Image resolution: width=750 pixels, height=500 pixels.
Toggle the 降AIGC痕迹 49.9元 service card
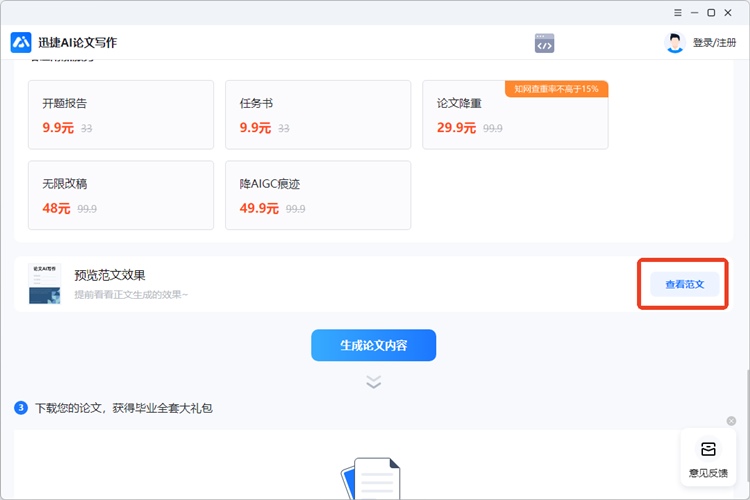[318, 195]
